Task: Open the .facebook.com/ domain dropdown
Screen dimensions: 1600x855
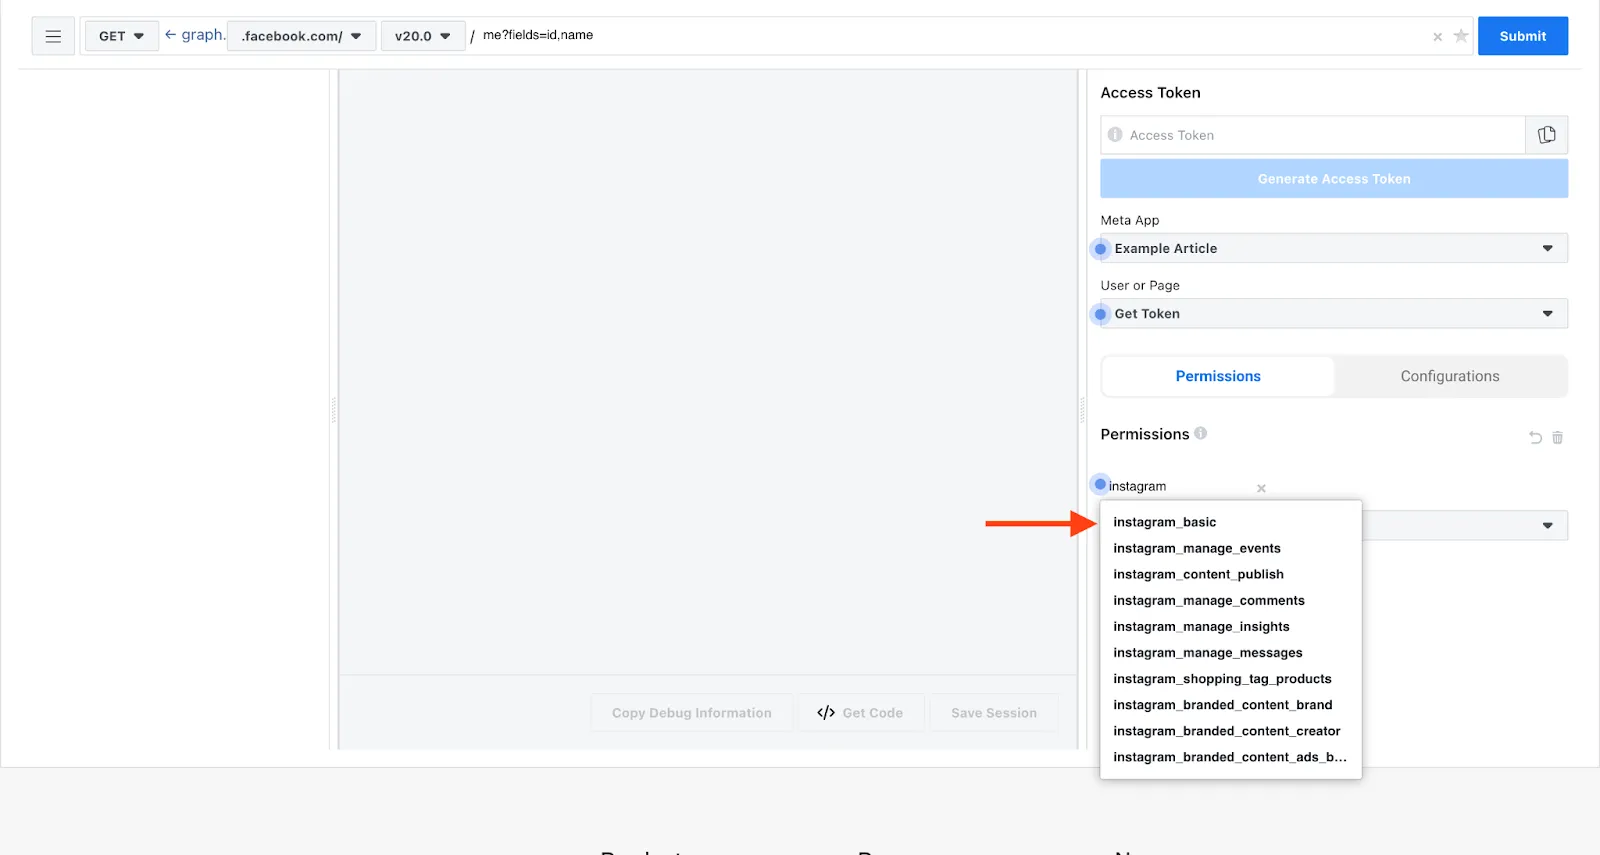Action: pyautogui.click(x=301, y=36)
